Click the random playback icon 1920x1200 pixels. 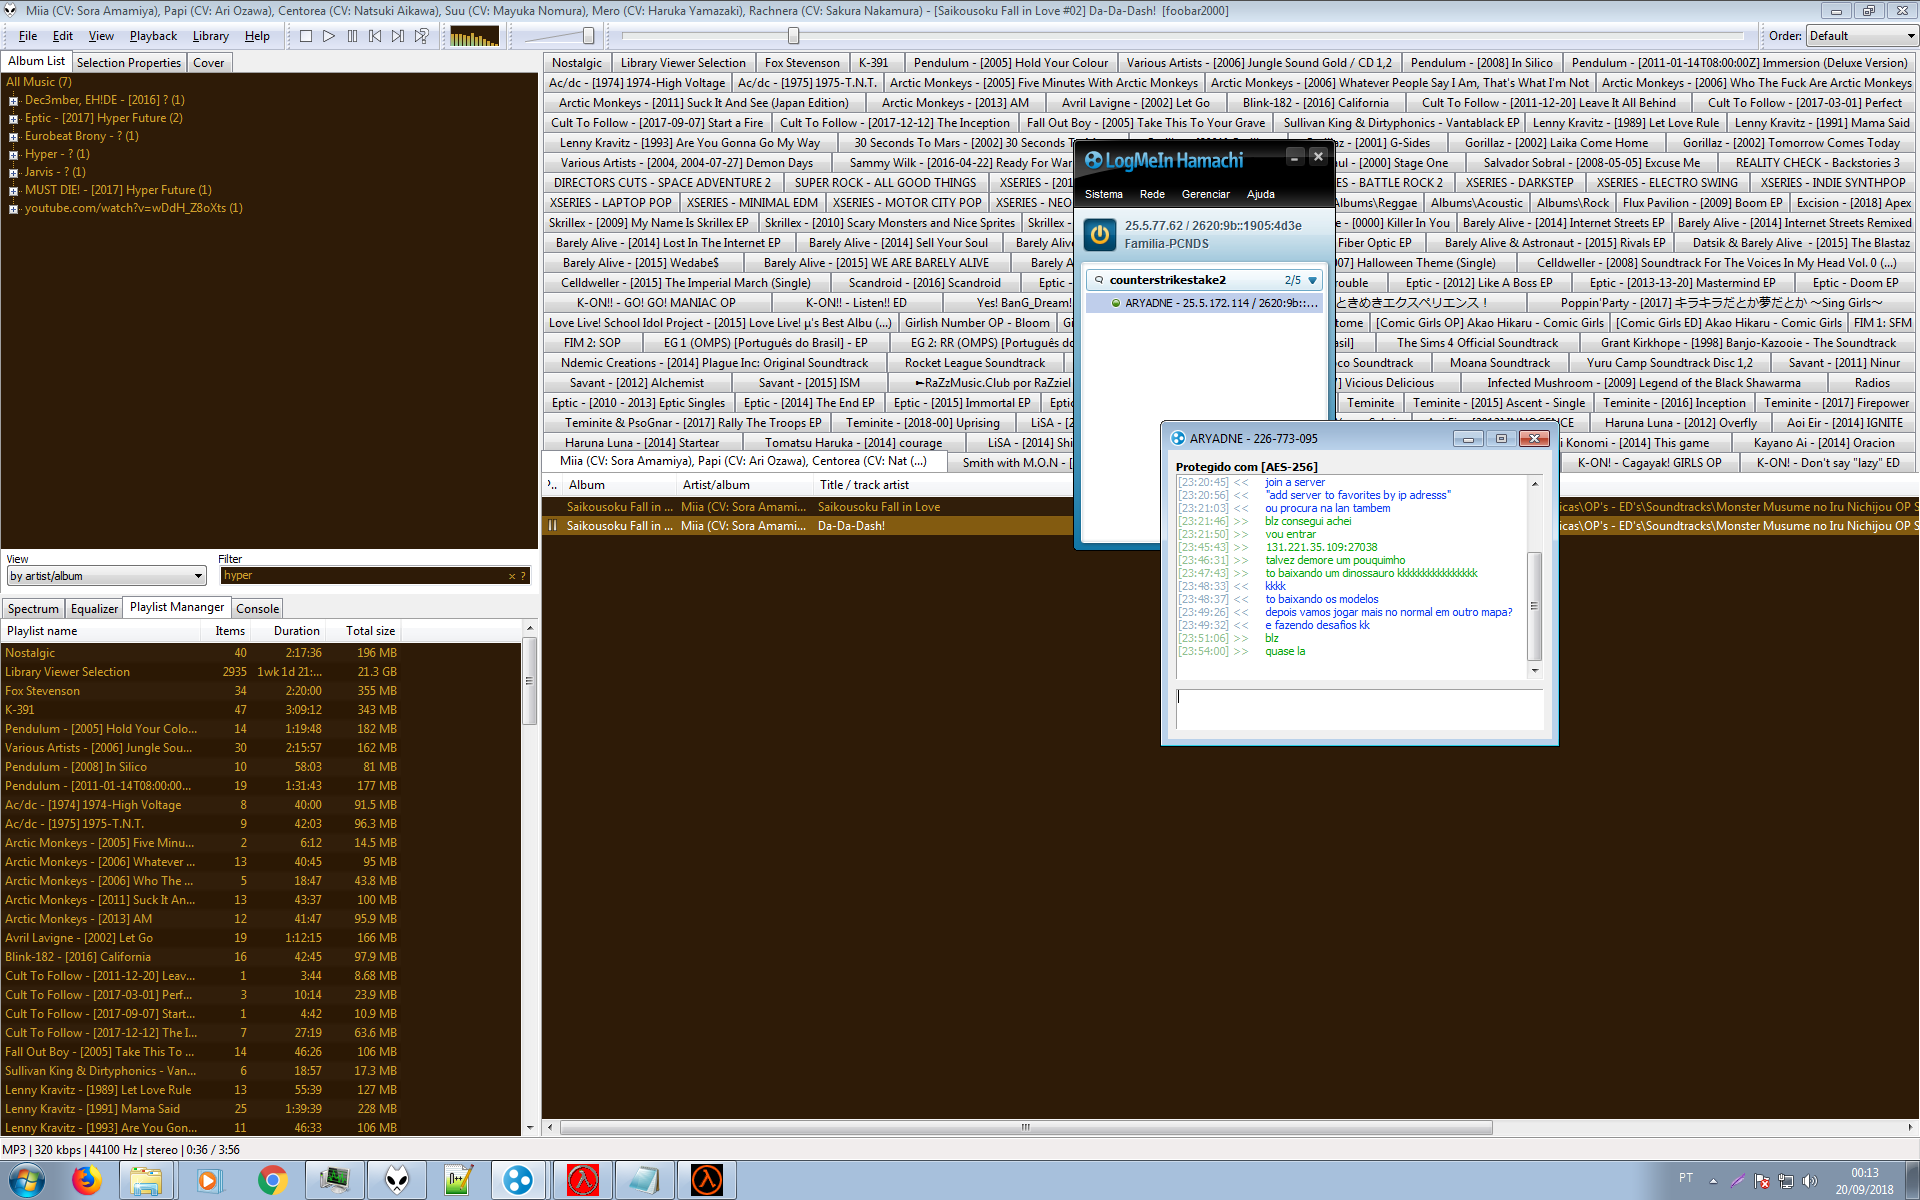[x=422, y=36]
